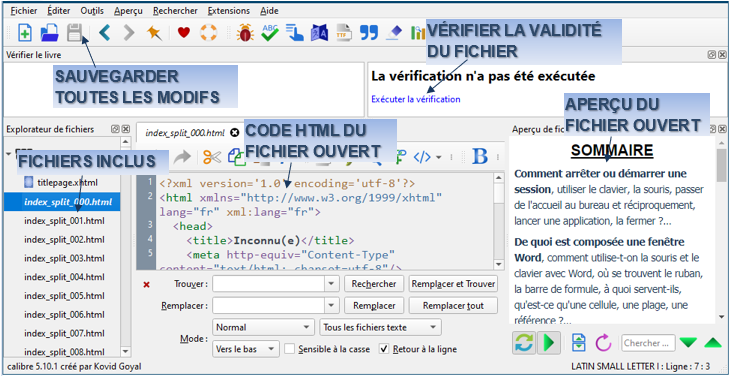732x376 pixels.
Task: Close the find panel with the red x
Action: (146, 284)
